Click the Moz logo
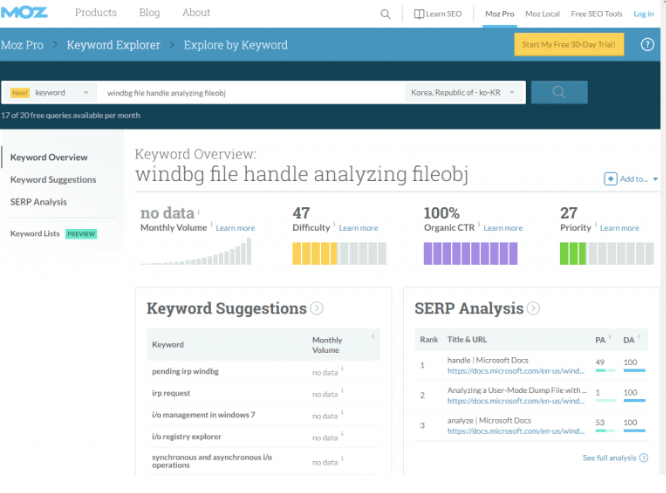The image size is (666, 493). 24,12
